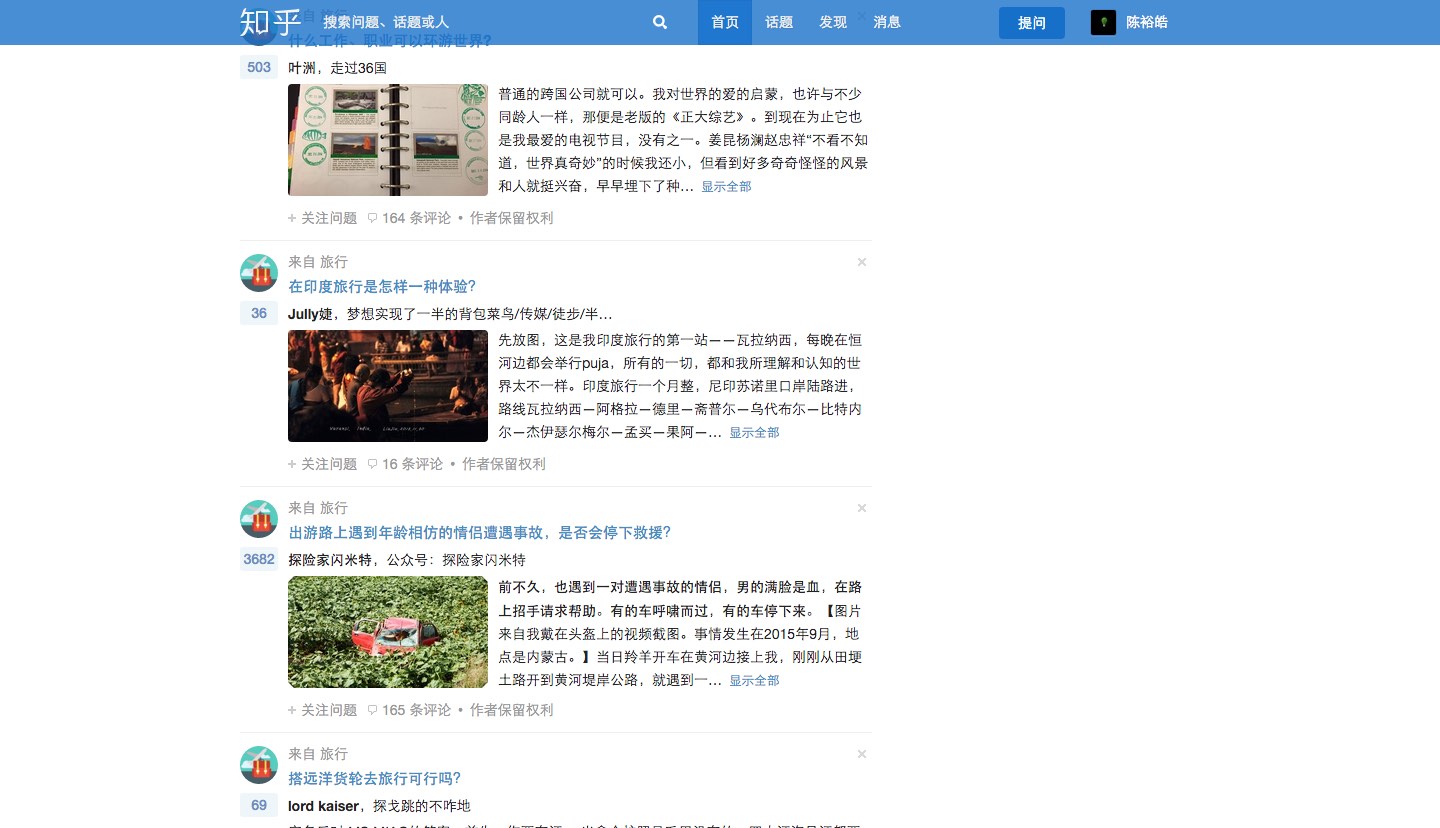Dismiss the 在印度旅行 feed item
Image resolution: width=1440 pixels, height=828 pixels.
tap(862, 262)
